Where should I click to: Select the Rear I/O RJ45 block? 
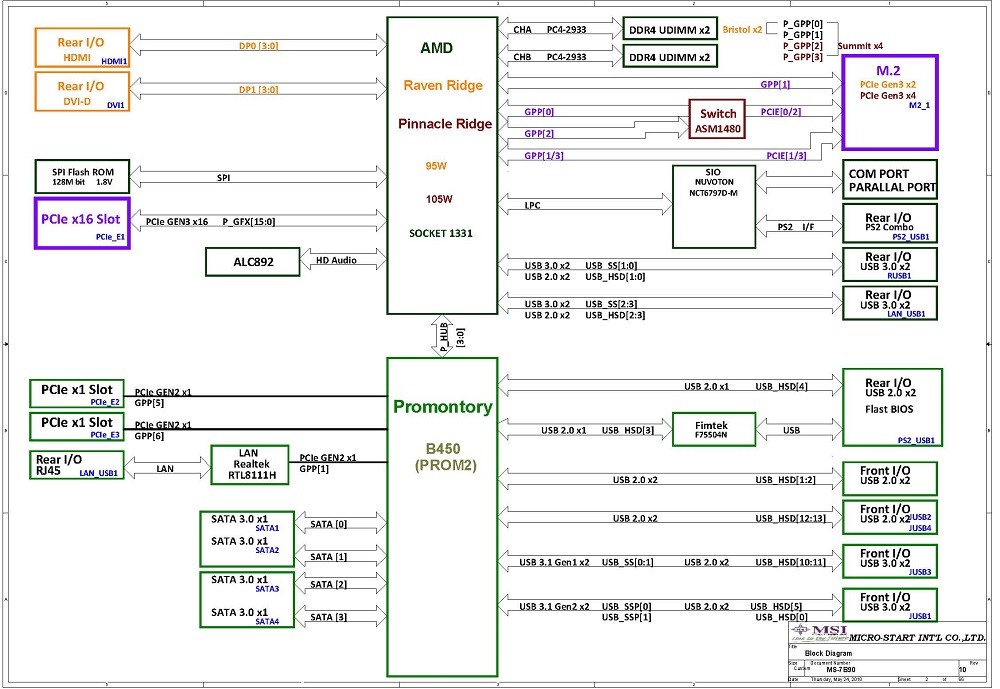point(78,466)
